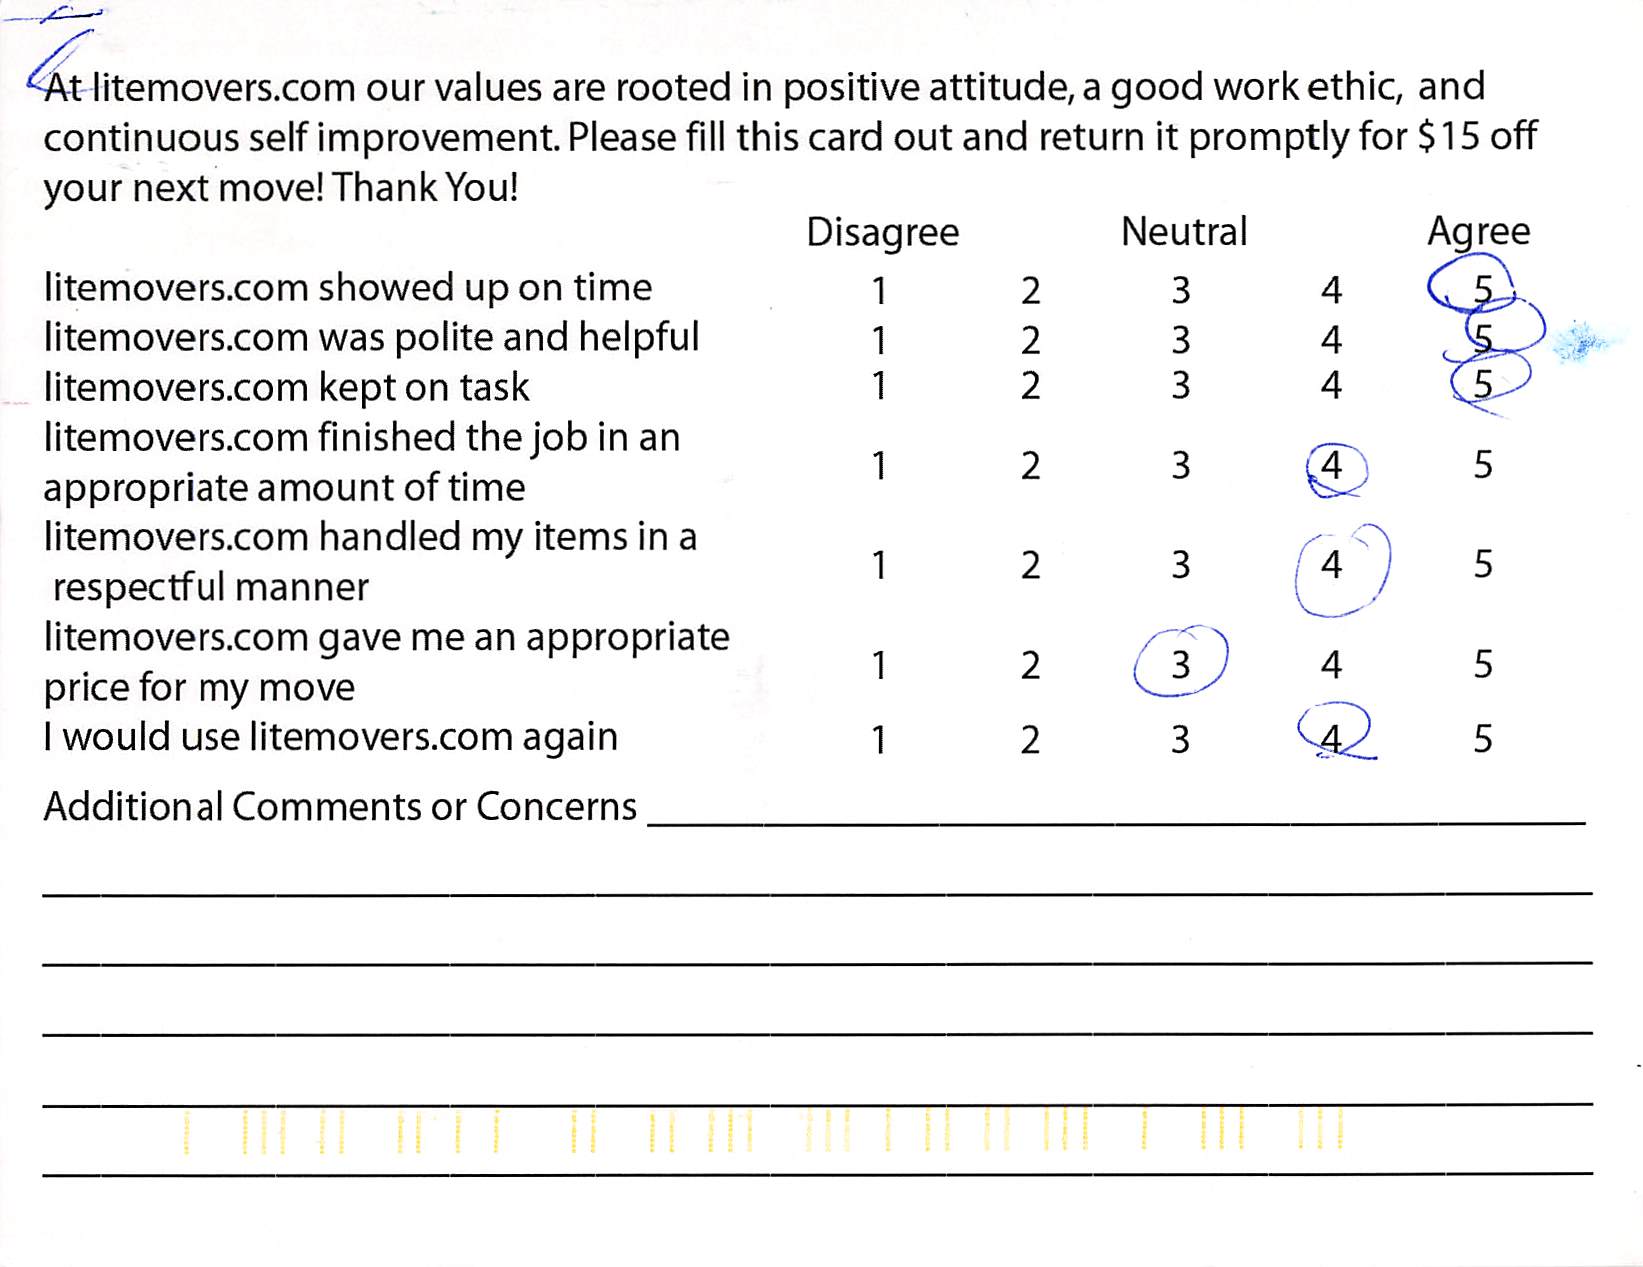Select rating 5 for finished job in appropriate time

(1483, 465)
